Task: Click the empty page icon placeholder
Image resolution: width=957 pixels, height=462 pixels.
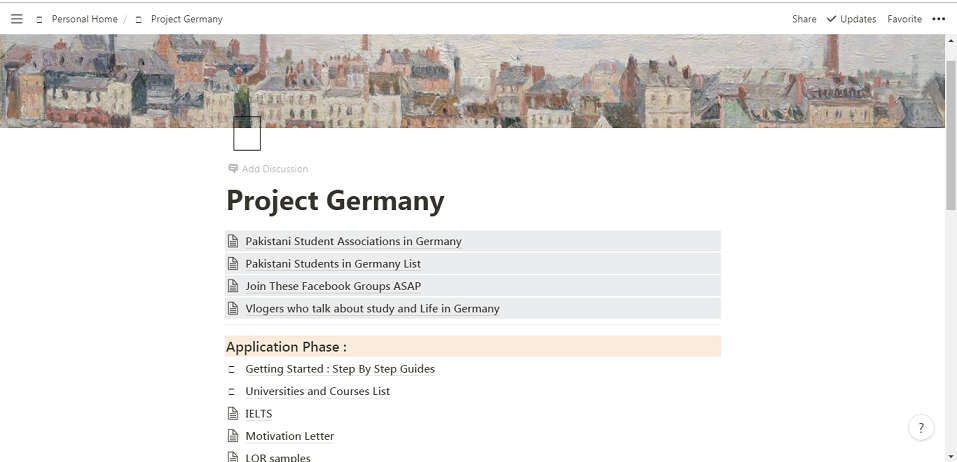Action: pos(247,133)
